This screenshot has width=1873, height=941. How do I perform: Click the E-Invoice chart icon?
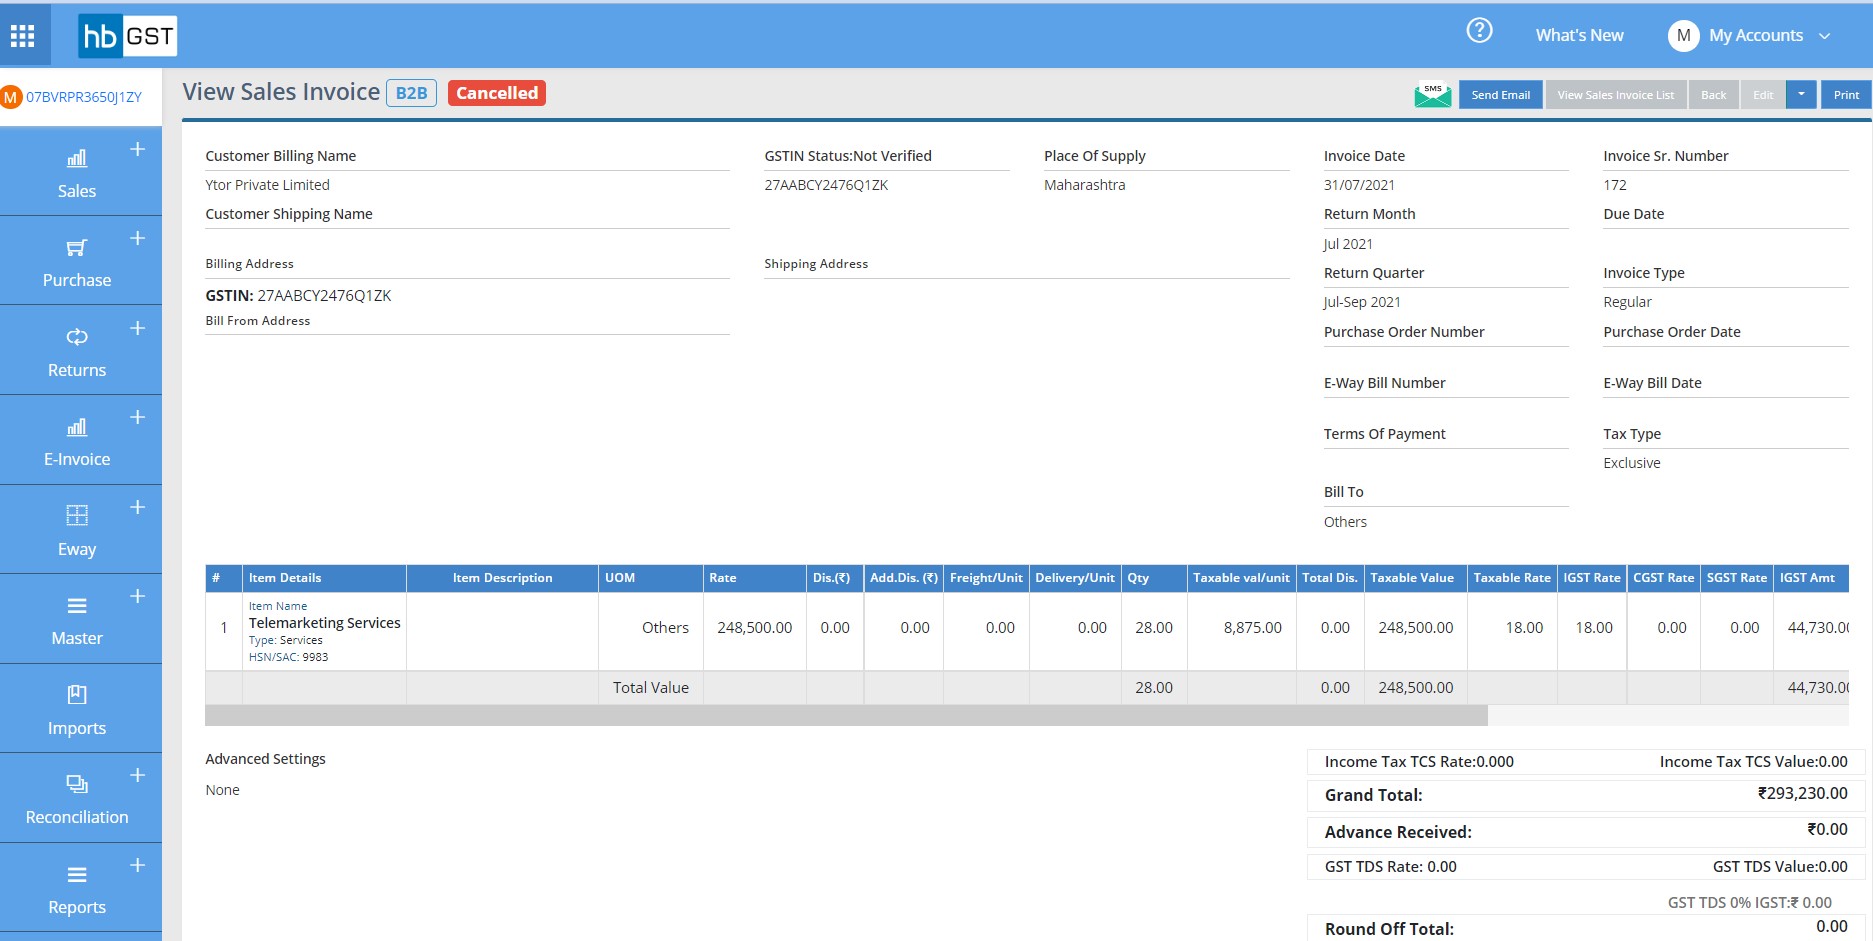(77, 427)
